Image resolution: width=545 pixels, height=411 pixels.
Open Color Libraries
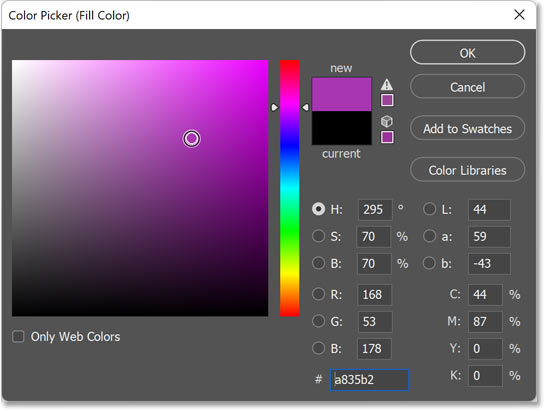(467, 170)
